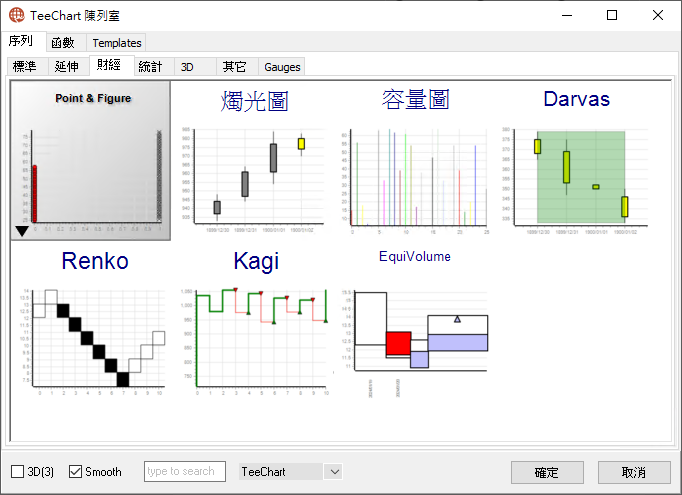Viewport: 682px width, 495px height.
Task: Select the Point & Figure chart thumbnail
Action: (91, 161)
